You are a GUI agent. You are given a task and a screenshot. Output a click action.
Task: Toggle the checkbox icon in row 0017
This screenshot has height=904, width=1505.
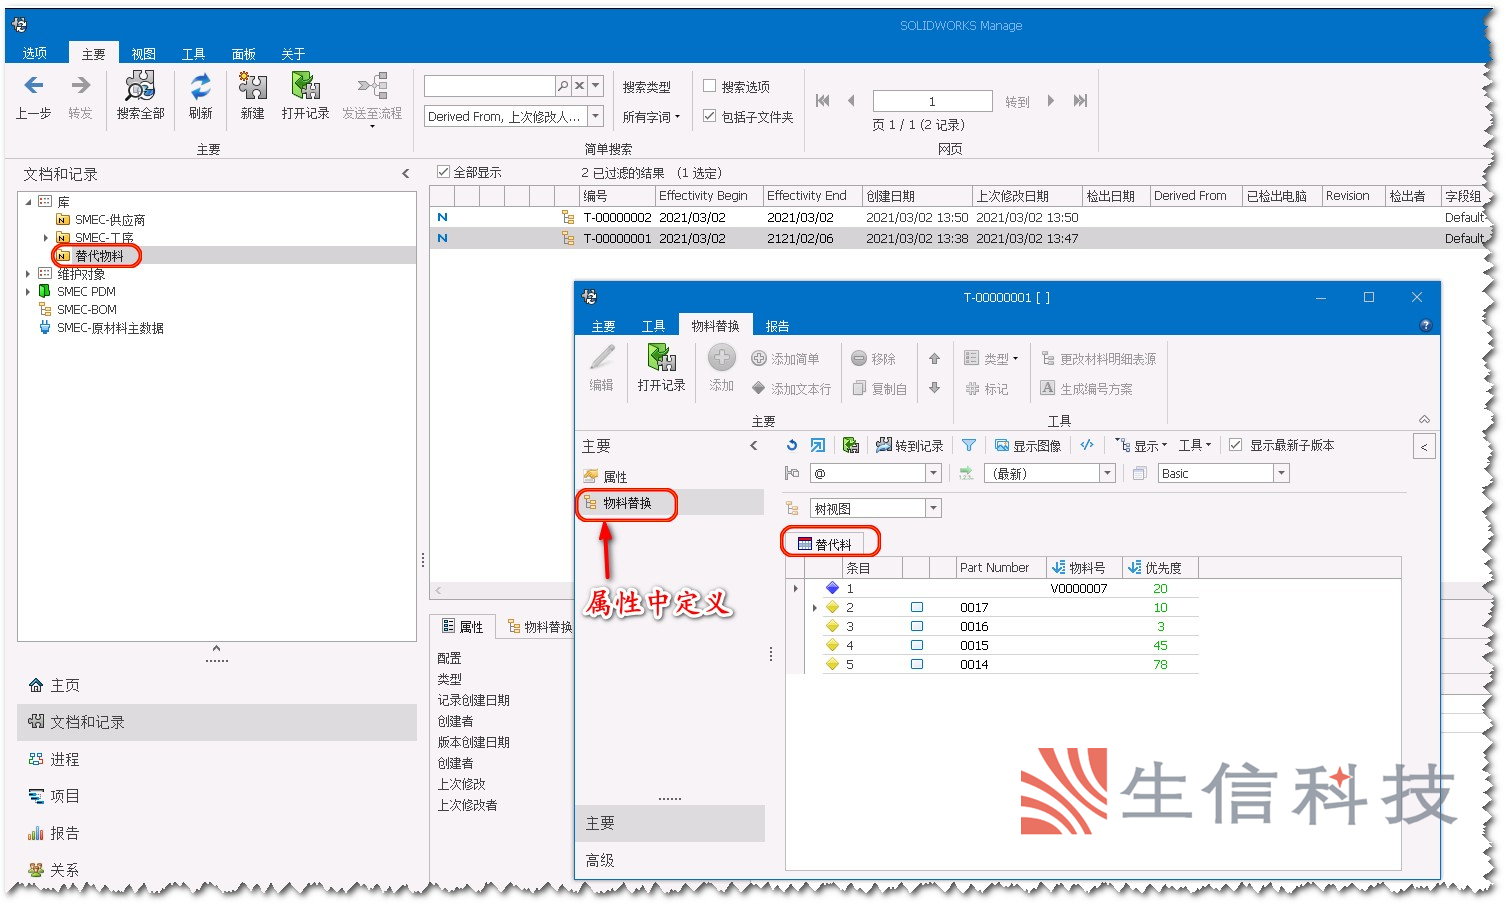pyautogui.click(x=916, y=607)
